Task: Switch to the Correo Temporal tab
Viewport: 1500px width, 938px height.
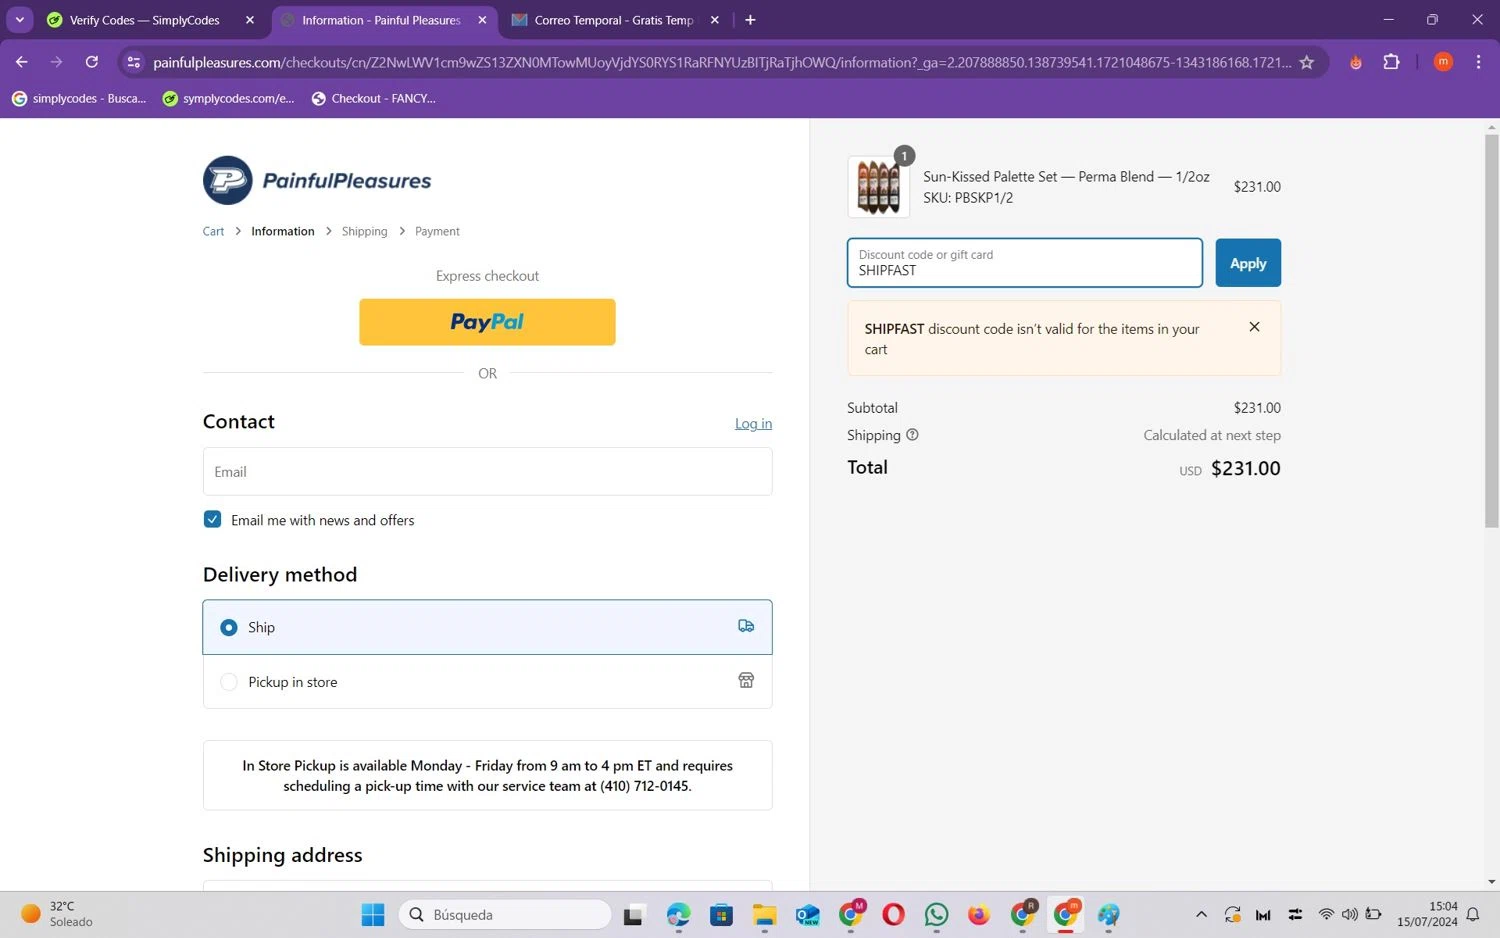Action: coord(613,20)
